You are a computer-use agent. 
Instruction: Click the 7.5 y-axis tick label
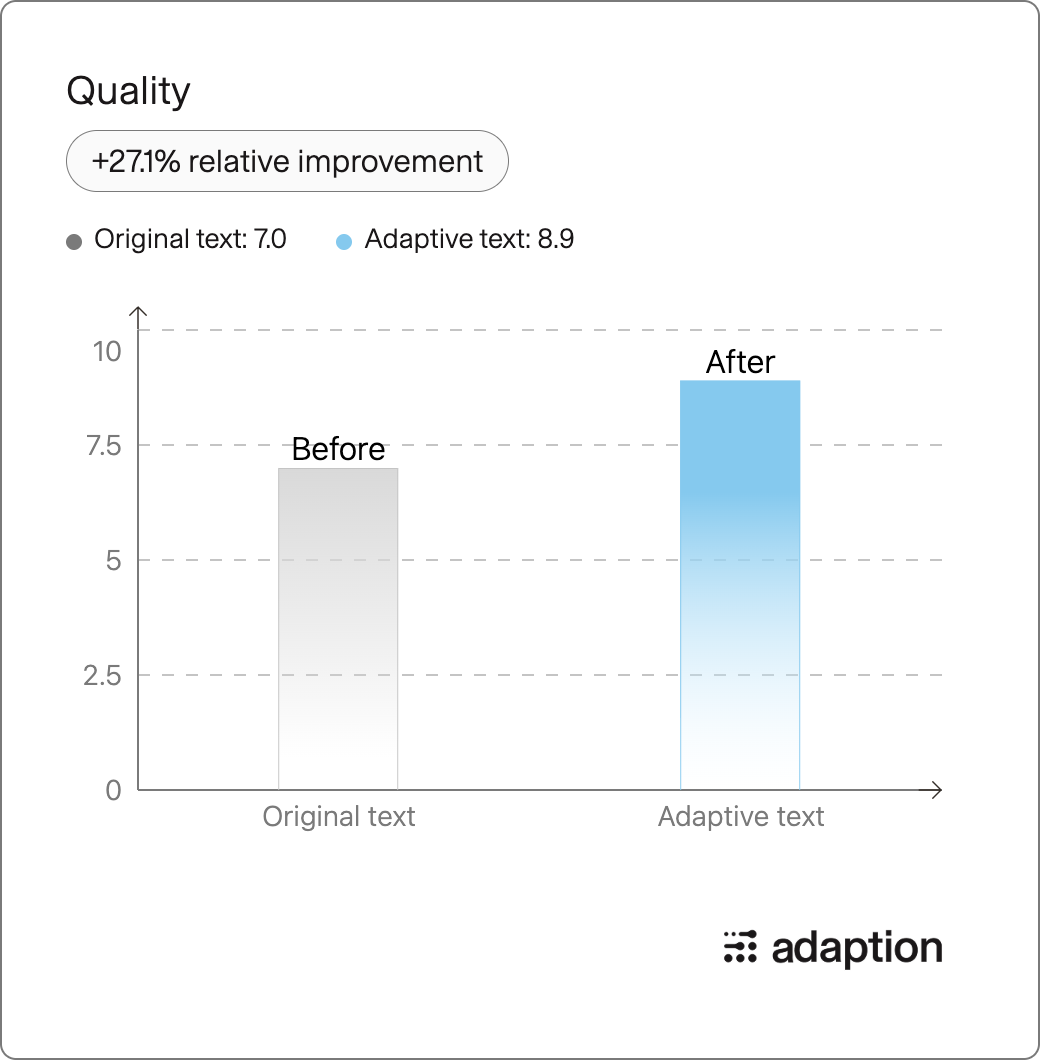pos(103,446)
